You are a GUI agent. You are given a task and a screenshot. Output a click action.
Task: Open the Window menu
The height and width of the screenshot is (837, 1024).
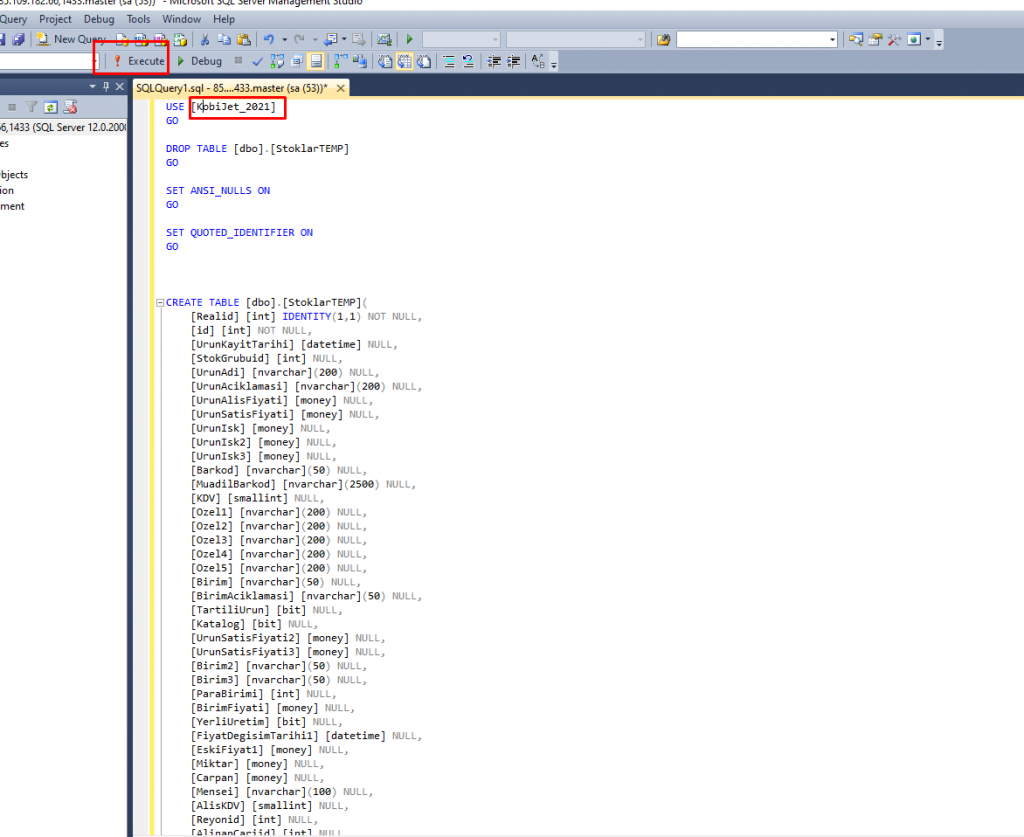[x=182, y=19]
